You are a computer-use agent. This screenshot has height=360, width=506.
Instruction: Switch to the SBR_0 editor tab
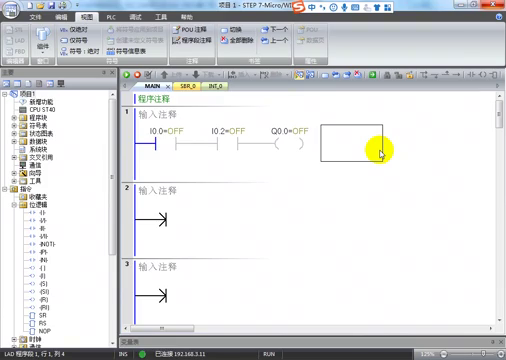pyautogui.click(x=188, y=86)
